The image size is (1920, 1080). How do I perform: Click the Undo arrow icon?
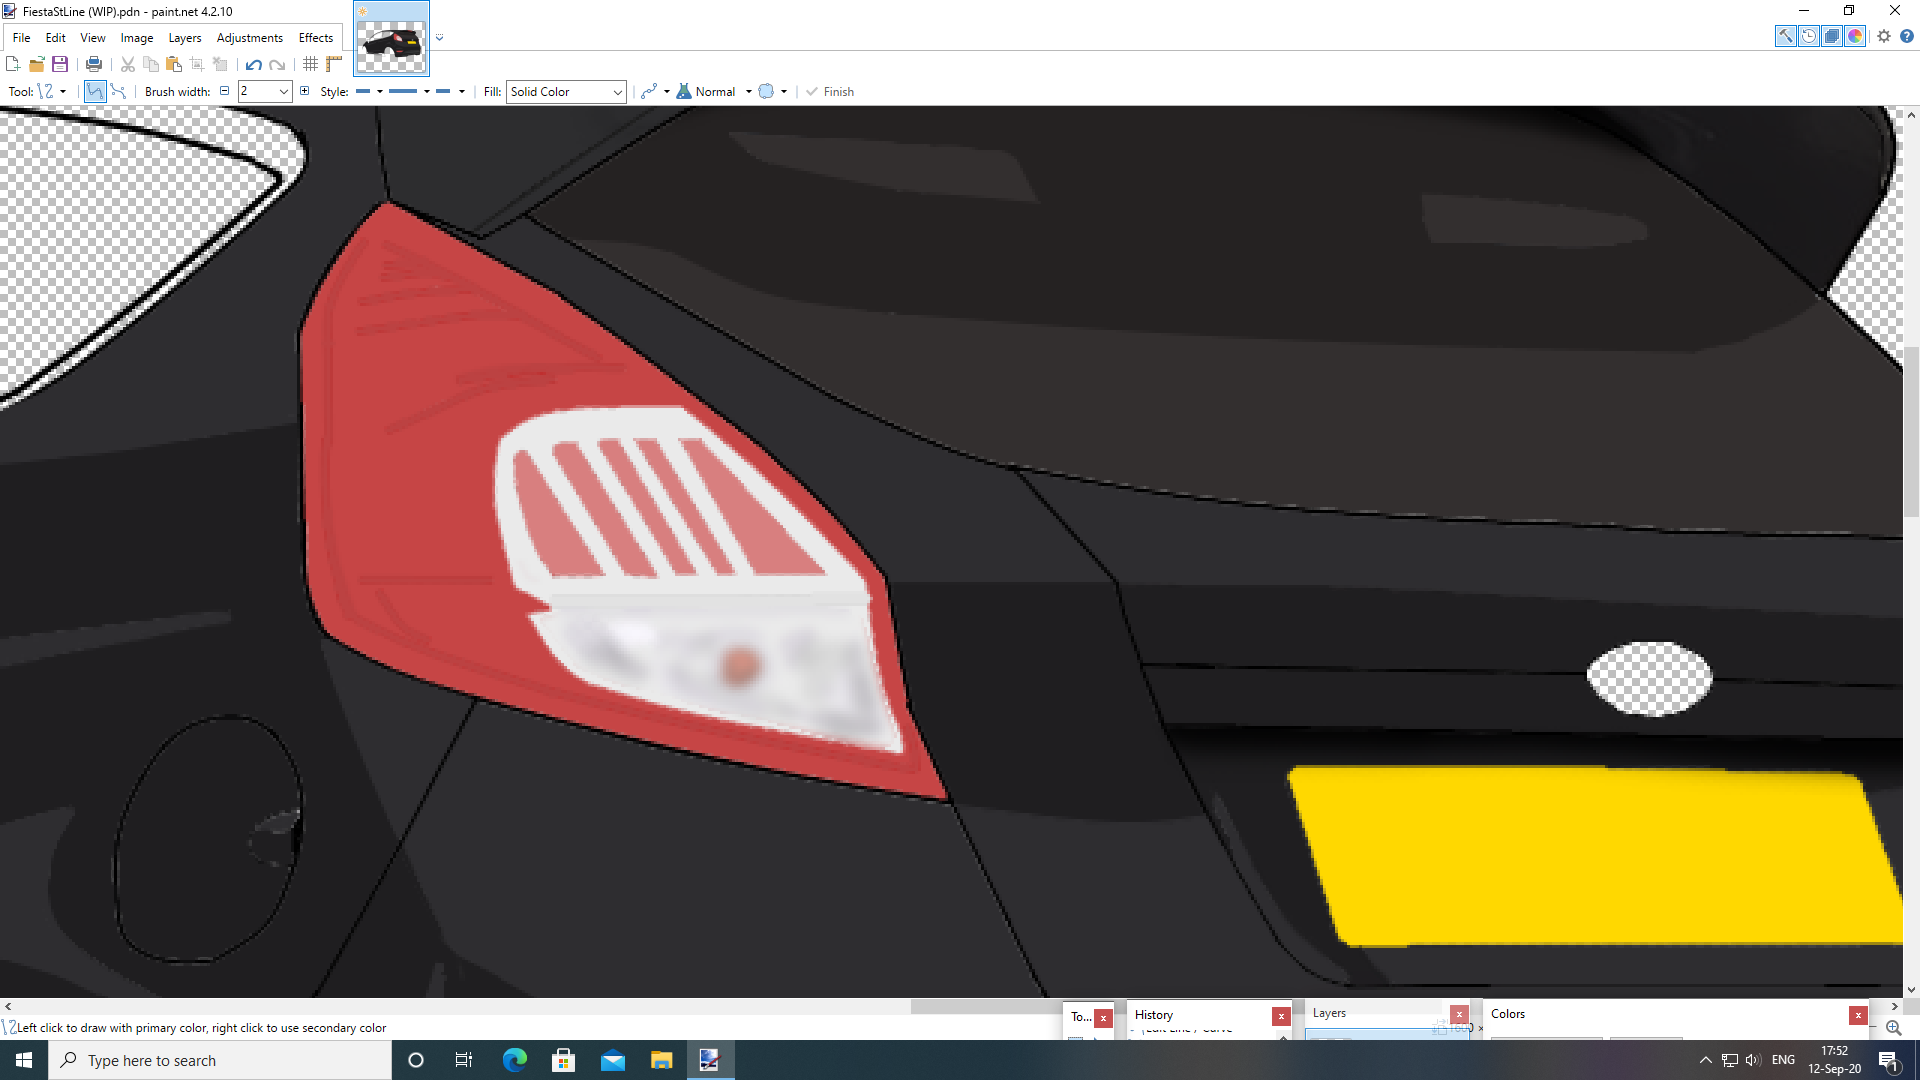pos(254,65)
